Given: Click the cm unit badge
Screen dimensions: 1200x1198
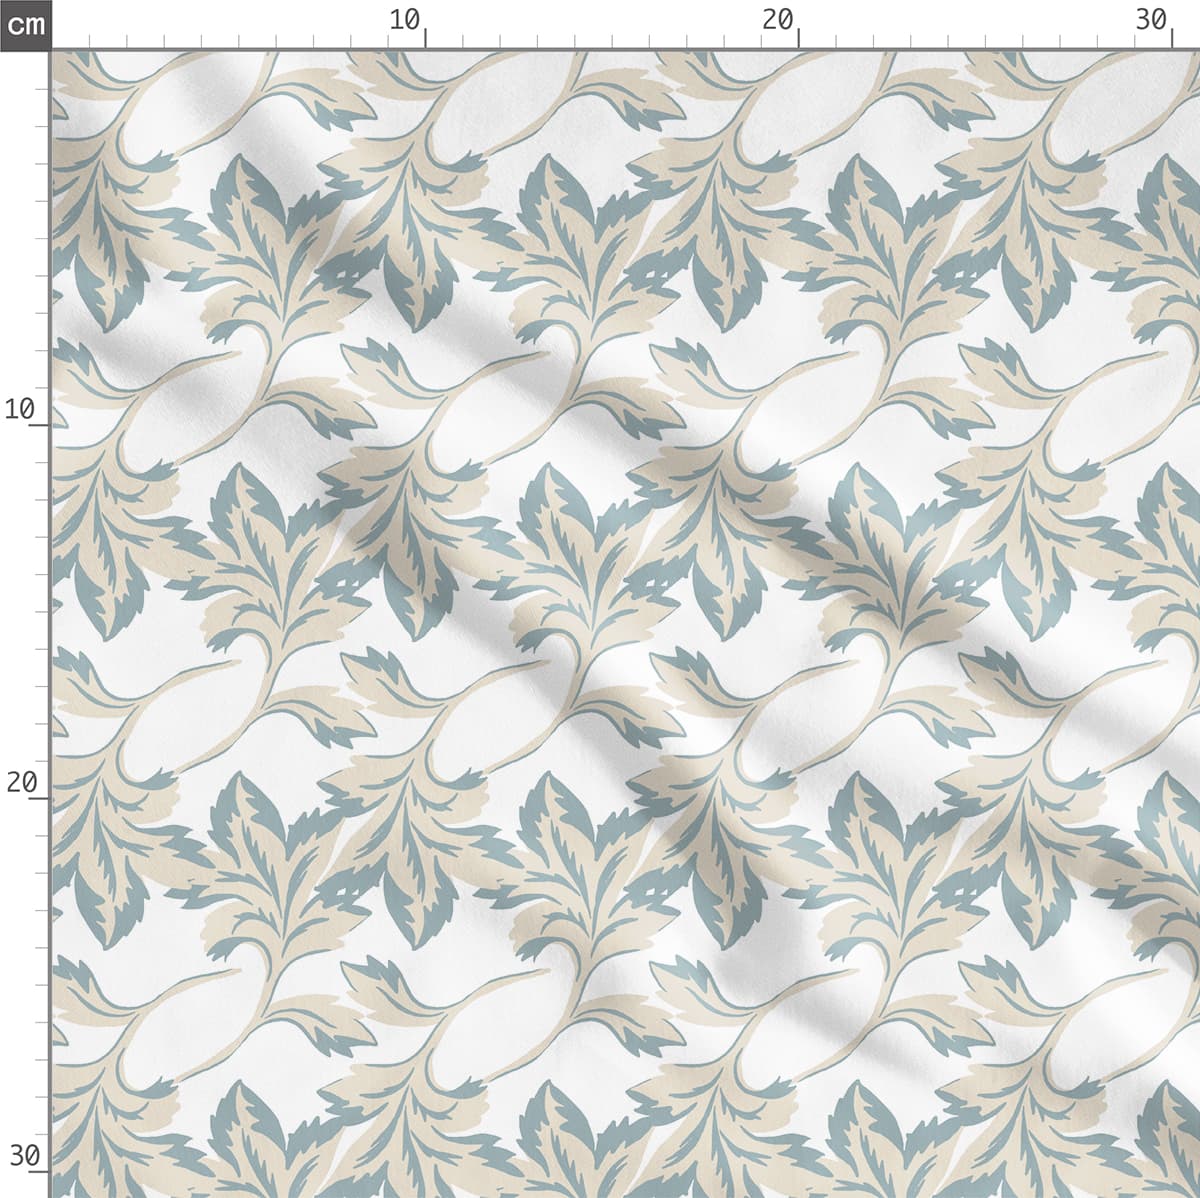Looking at the screenshot, I should pyautogui.click(x=24, y=24).
